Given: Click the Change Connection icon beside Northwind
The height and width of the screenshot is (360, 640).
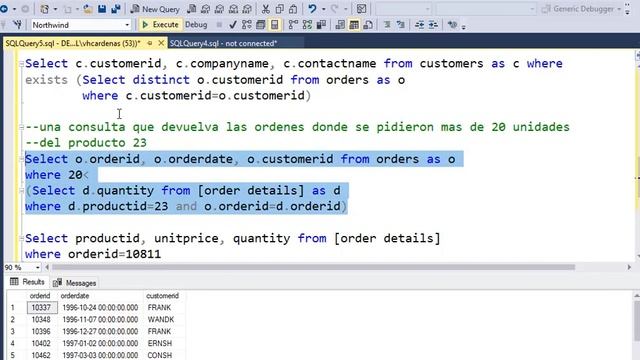Looking at the screenshot, I should tap(18, 25).
